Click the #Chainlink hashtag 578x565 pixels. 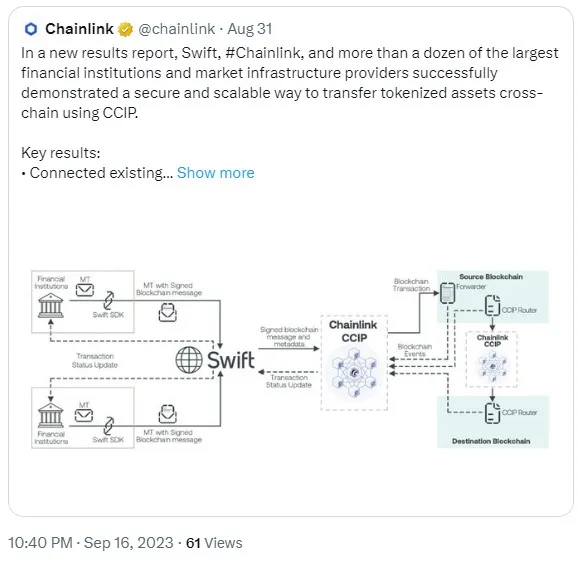pyautogui.click(x=264, y=53)
